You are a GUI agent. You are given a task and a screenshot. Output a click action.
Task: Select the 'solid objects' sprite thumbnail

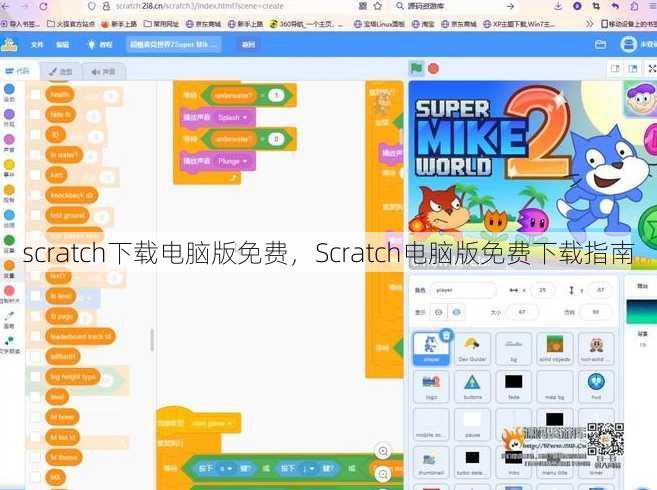point(555,348)
